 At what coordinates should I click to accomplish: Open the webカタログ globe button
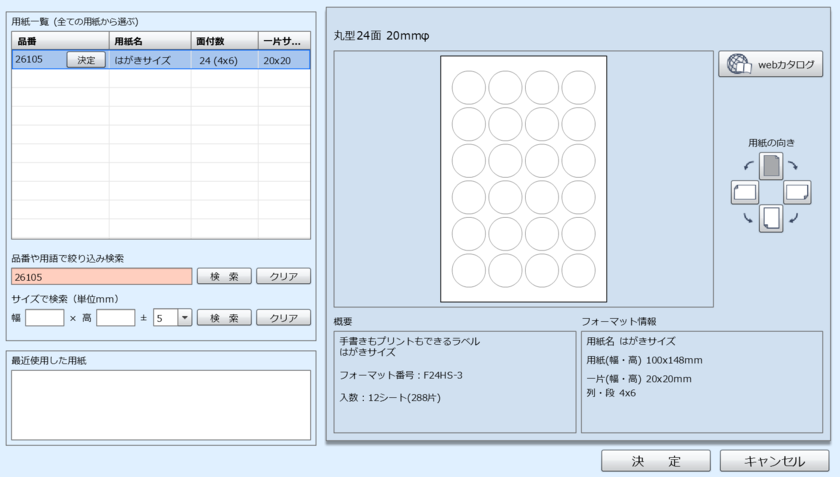770,65
